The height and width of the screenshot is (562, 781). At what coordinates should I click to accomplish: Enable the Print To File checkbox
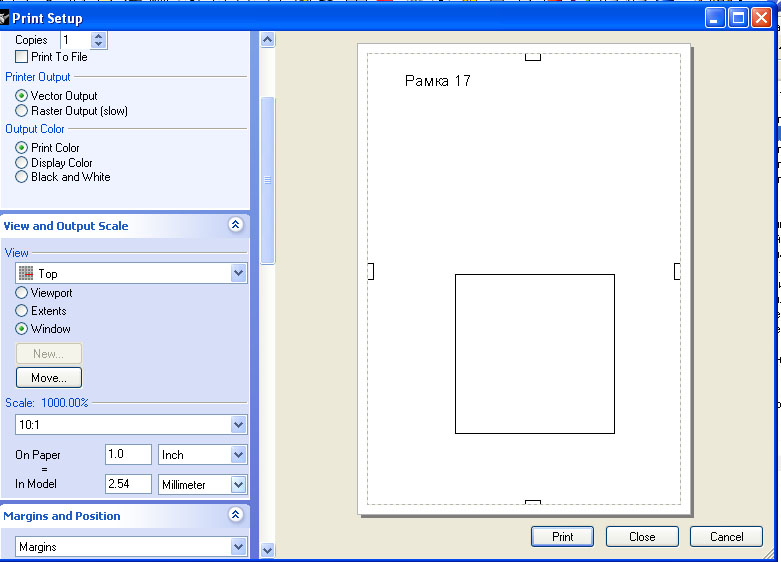pos(21,57)
